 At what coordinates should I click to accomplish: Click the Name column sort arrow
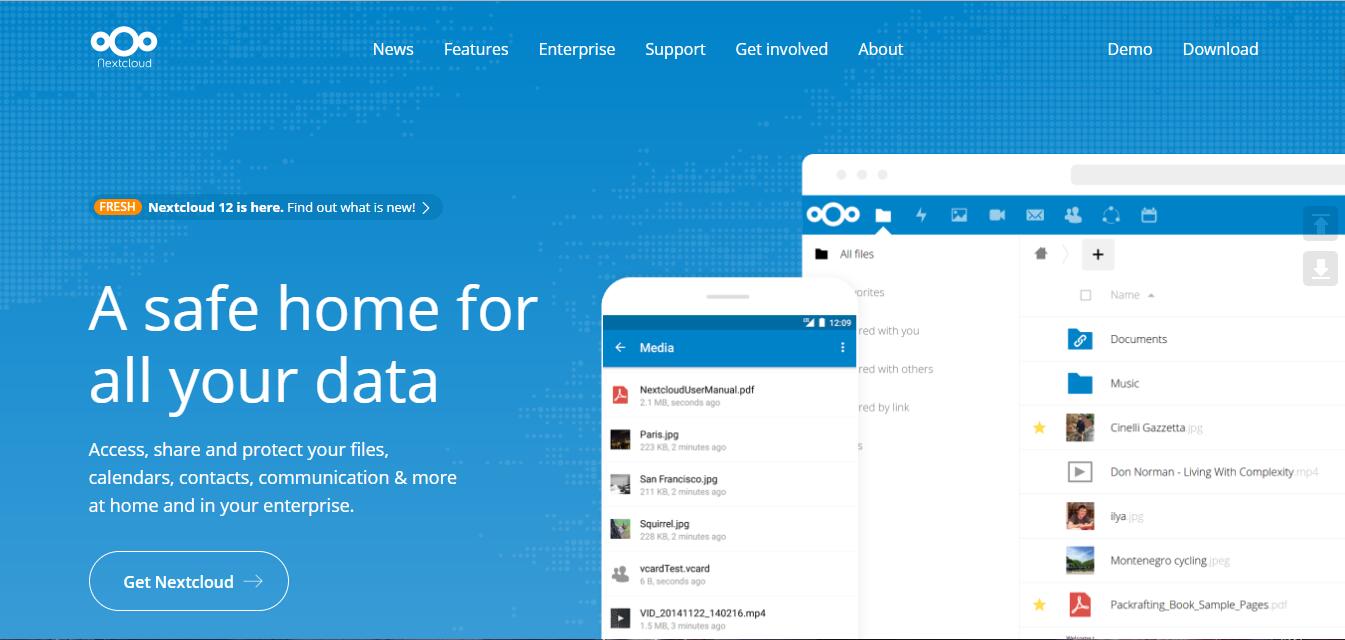(1151, 296)
